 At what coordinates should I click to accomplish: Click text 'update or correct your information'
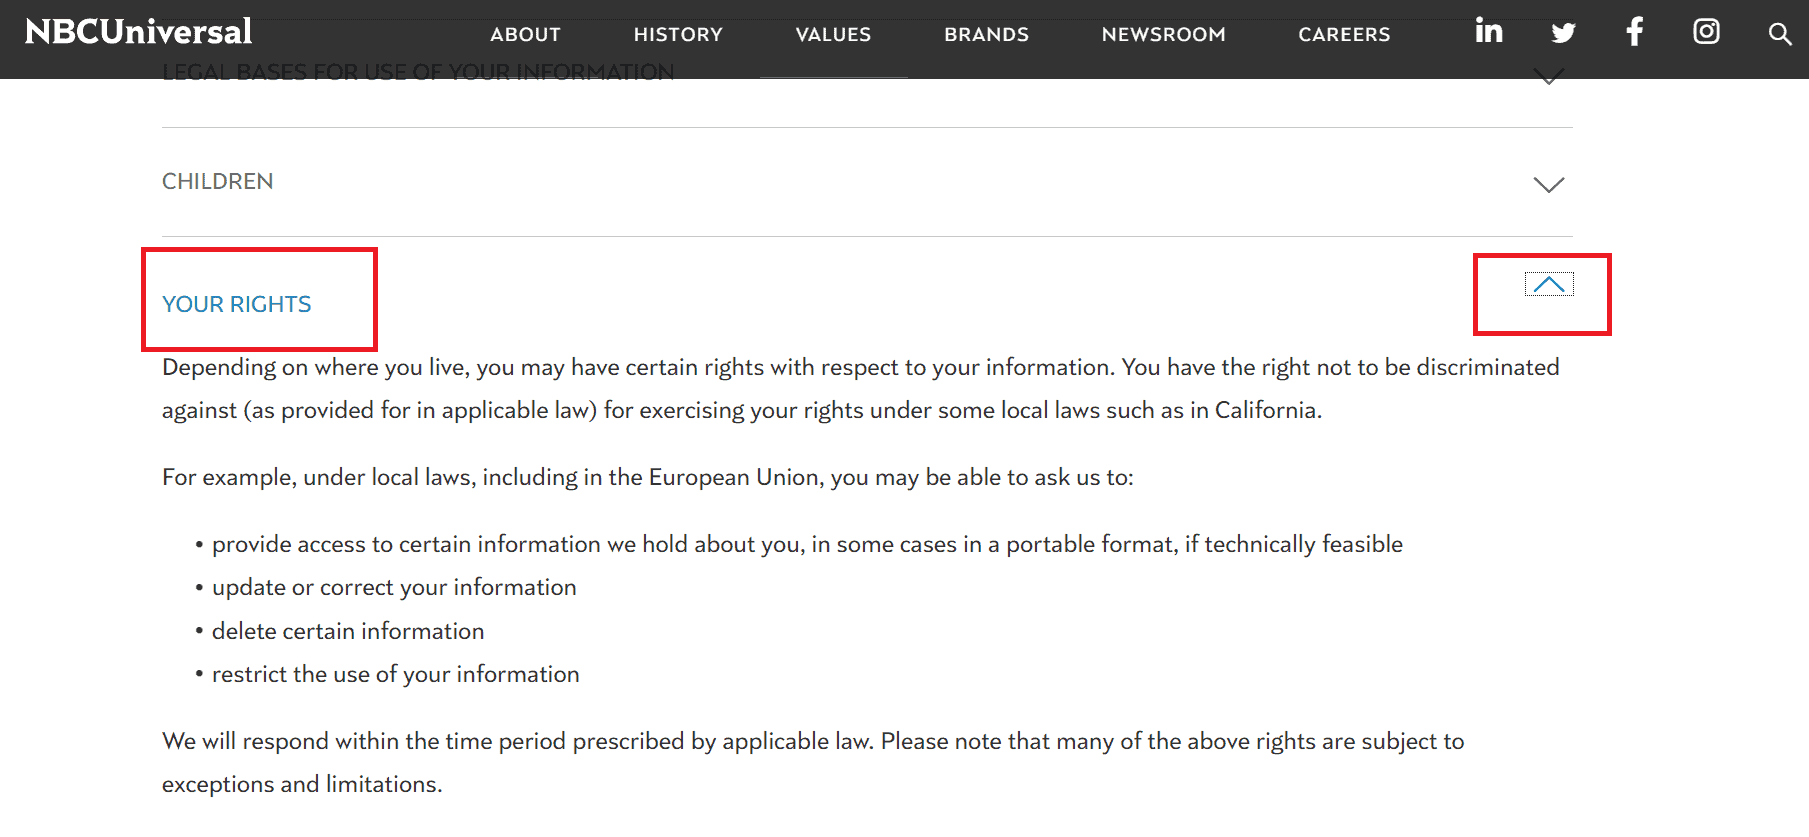tap(394, 587)
